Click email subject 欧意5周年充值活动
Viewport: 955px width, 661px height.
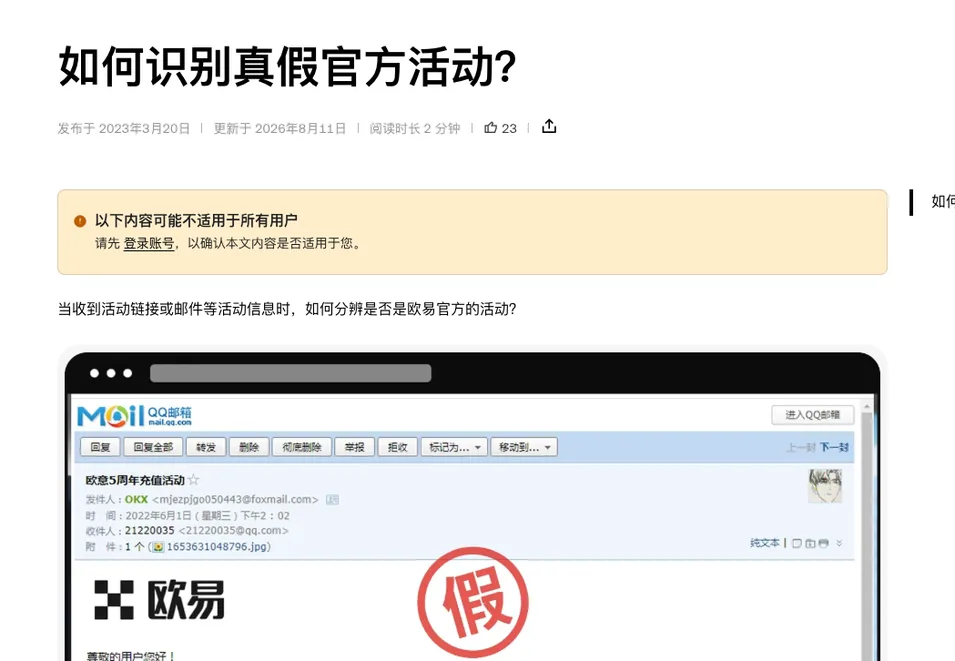coord(135,480)
